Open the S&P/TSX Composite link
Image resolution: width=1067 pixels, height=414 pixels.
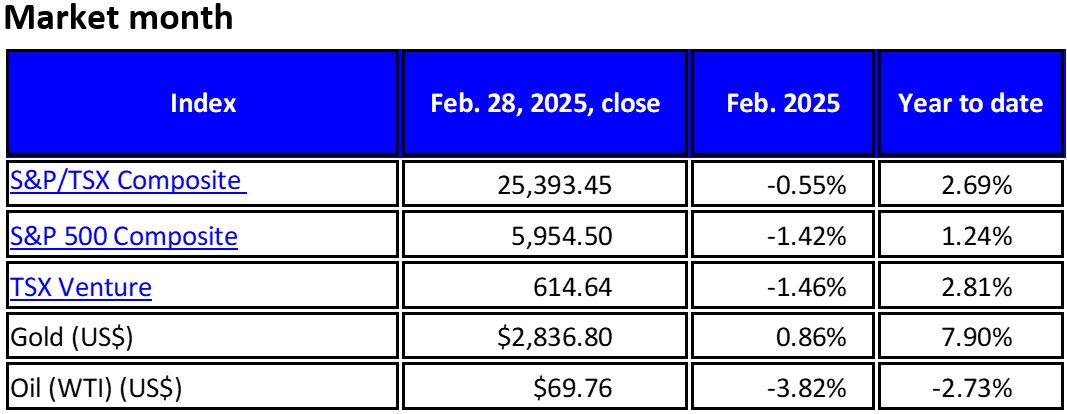tap(126, 182)
